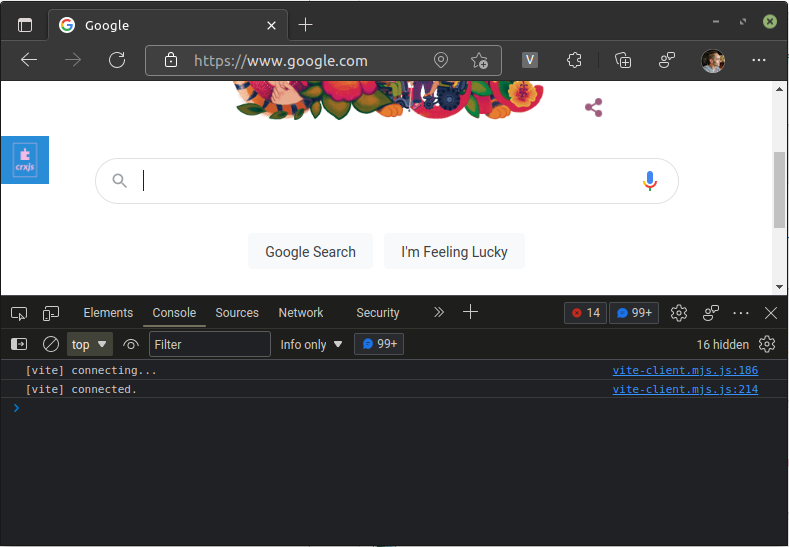Activate DevTools inspect element tool
789x547 pixels.
coord(19,314)
